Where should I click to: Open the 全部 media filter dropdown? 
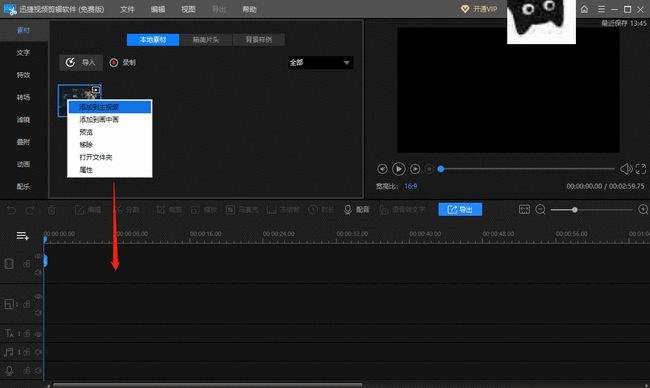tap(320, 63)
